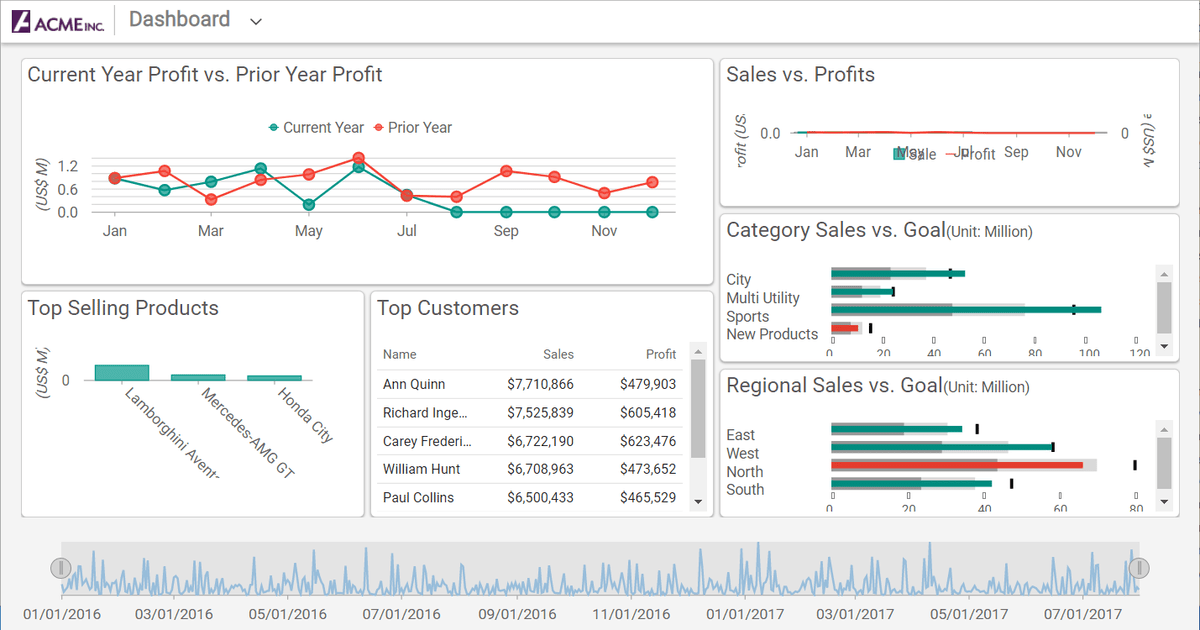Sort Top Customers by Sales column
The height and width of the screenshot is (630, 1200).
[558, 354]
